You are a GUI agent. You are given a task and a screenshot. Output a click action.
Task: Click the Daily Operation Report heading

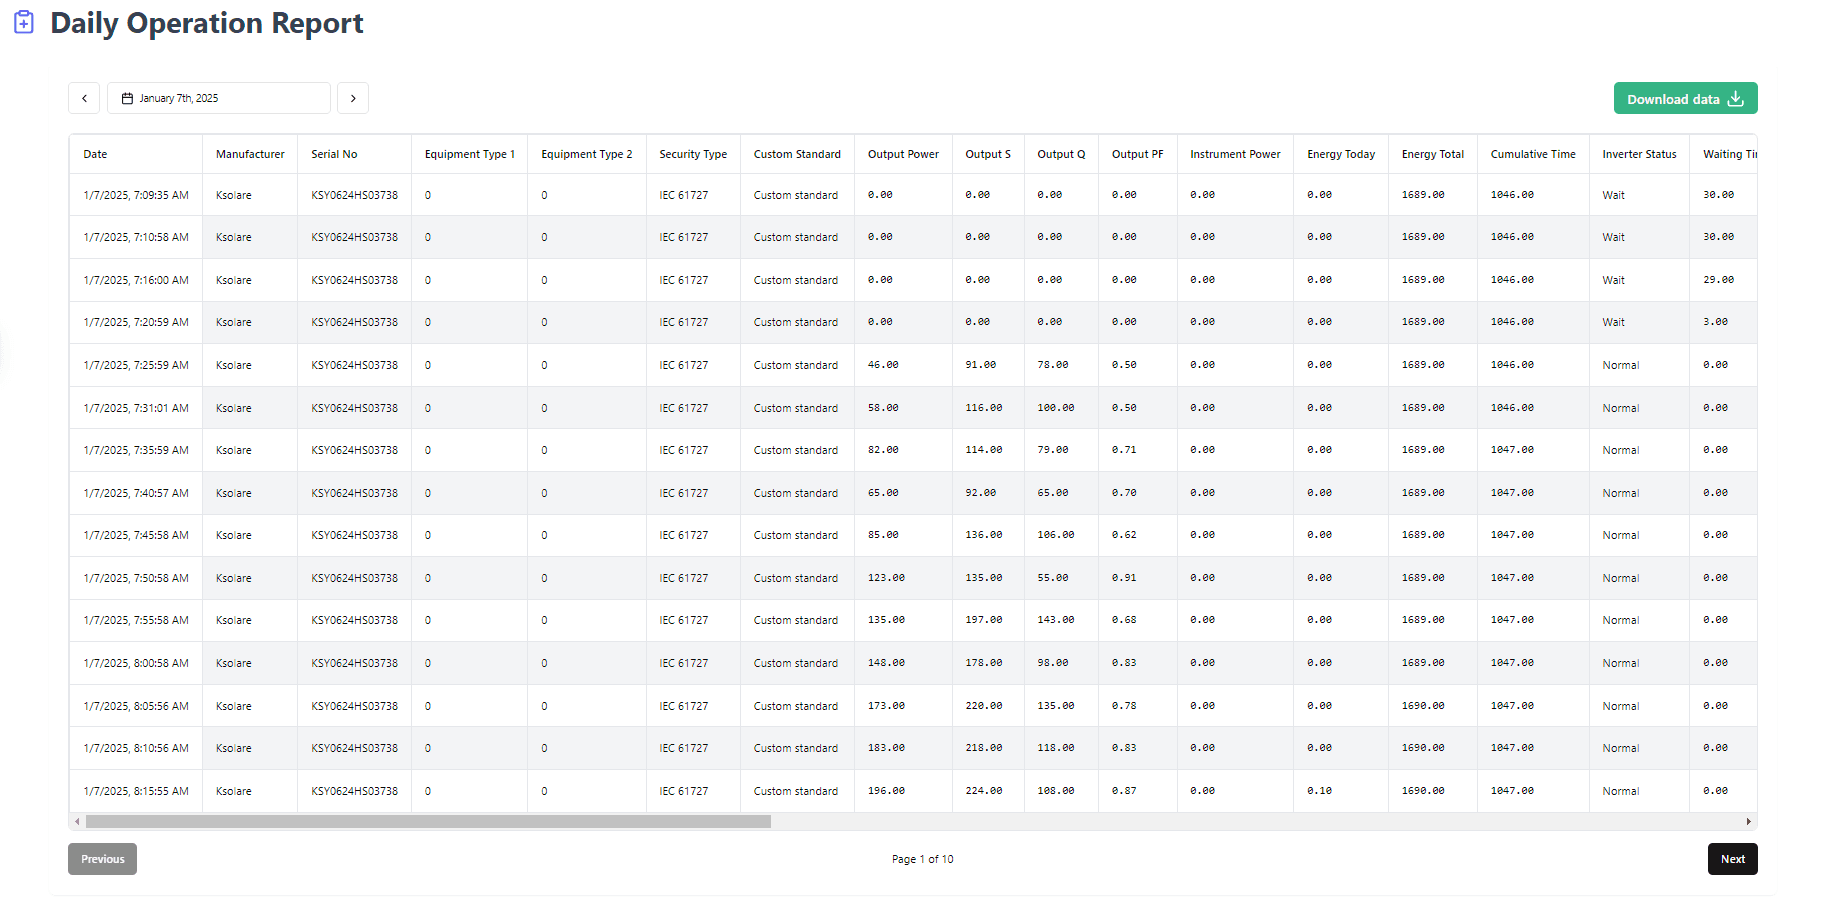click(x=207, y=23)
